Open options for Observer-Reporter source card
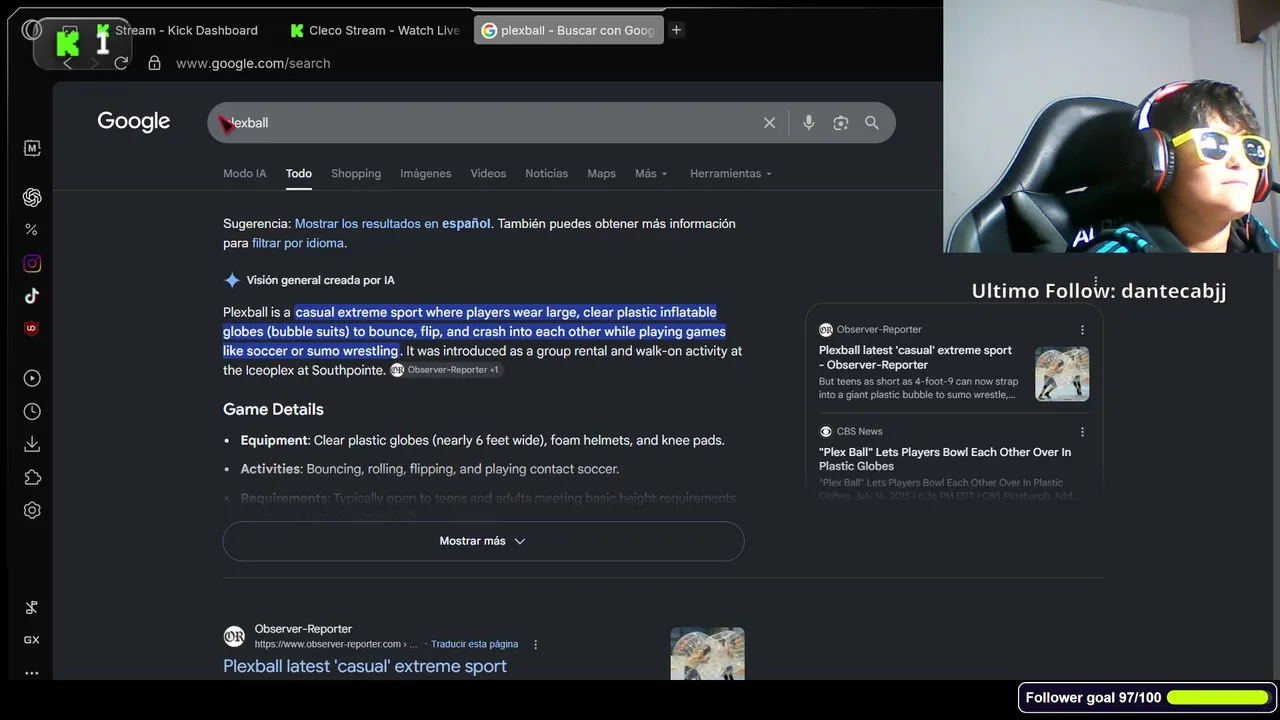 (x=1082, y=330)
